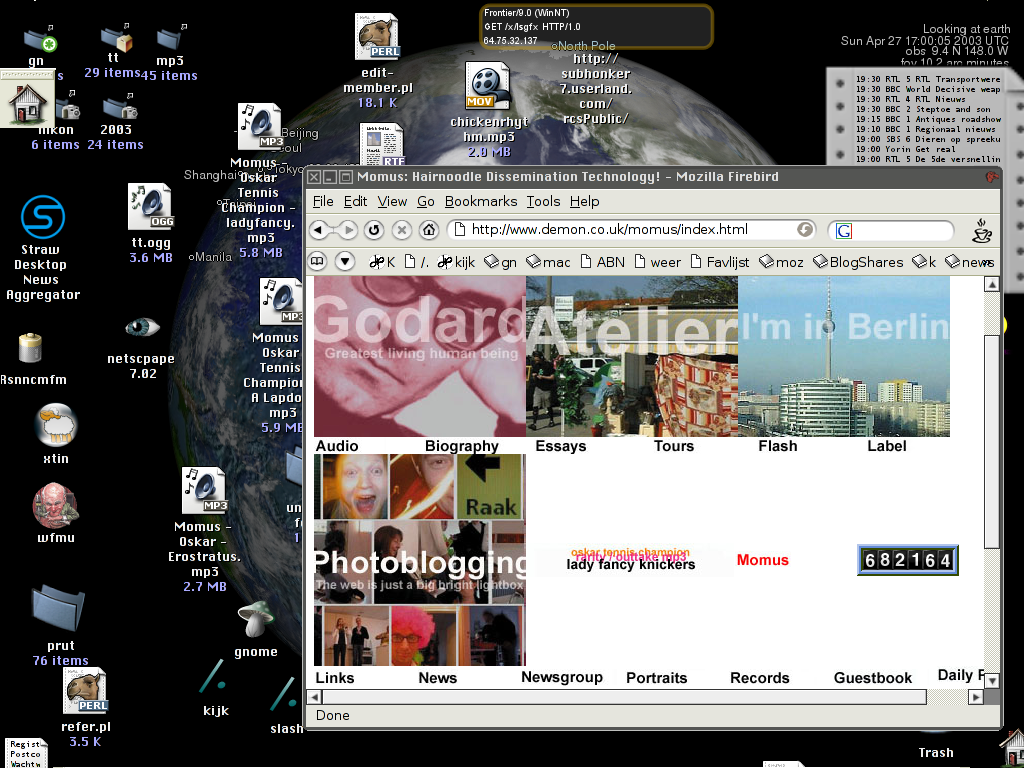Launch the netscape 7.02 eye icon
The image size is (1024, 768).
click(142, 327)
